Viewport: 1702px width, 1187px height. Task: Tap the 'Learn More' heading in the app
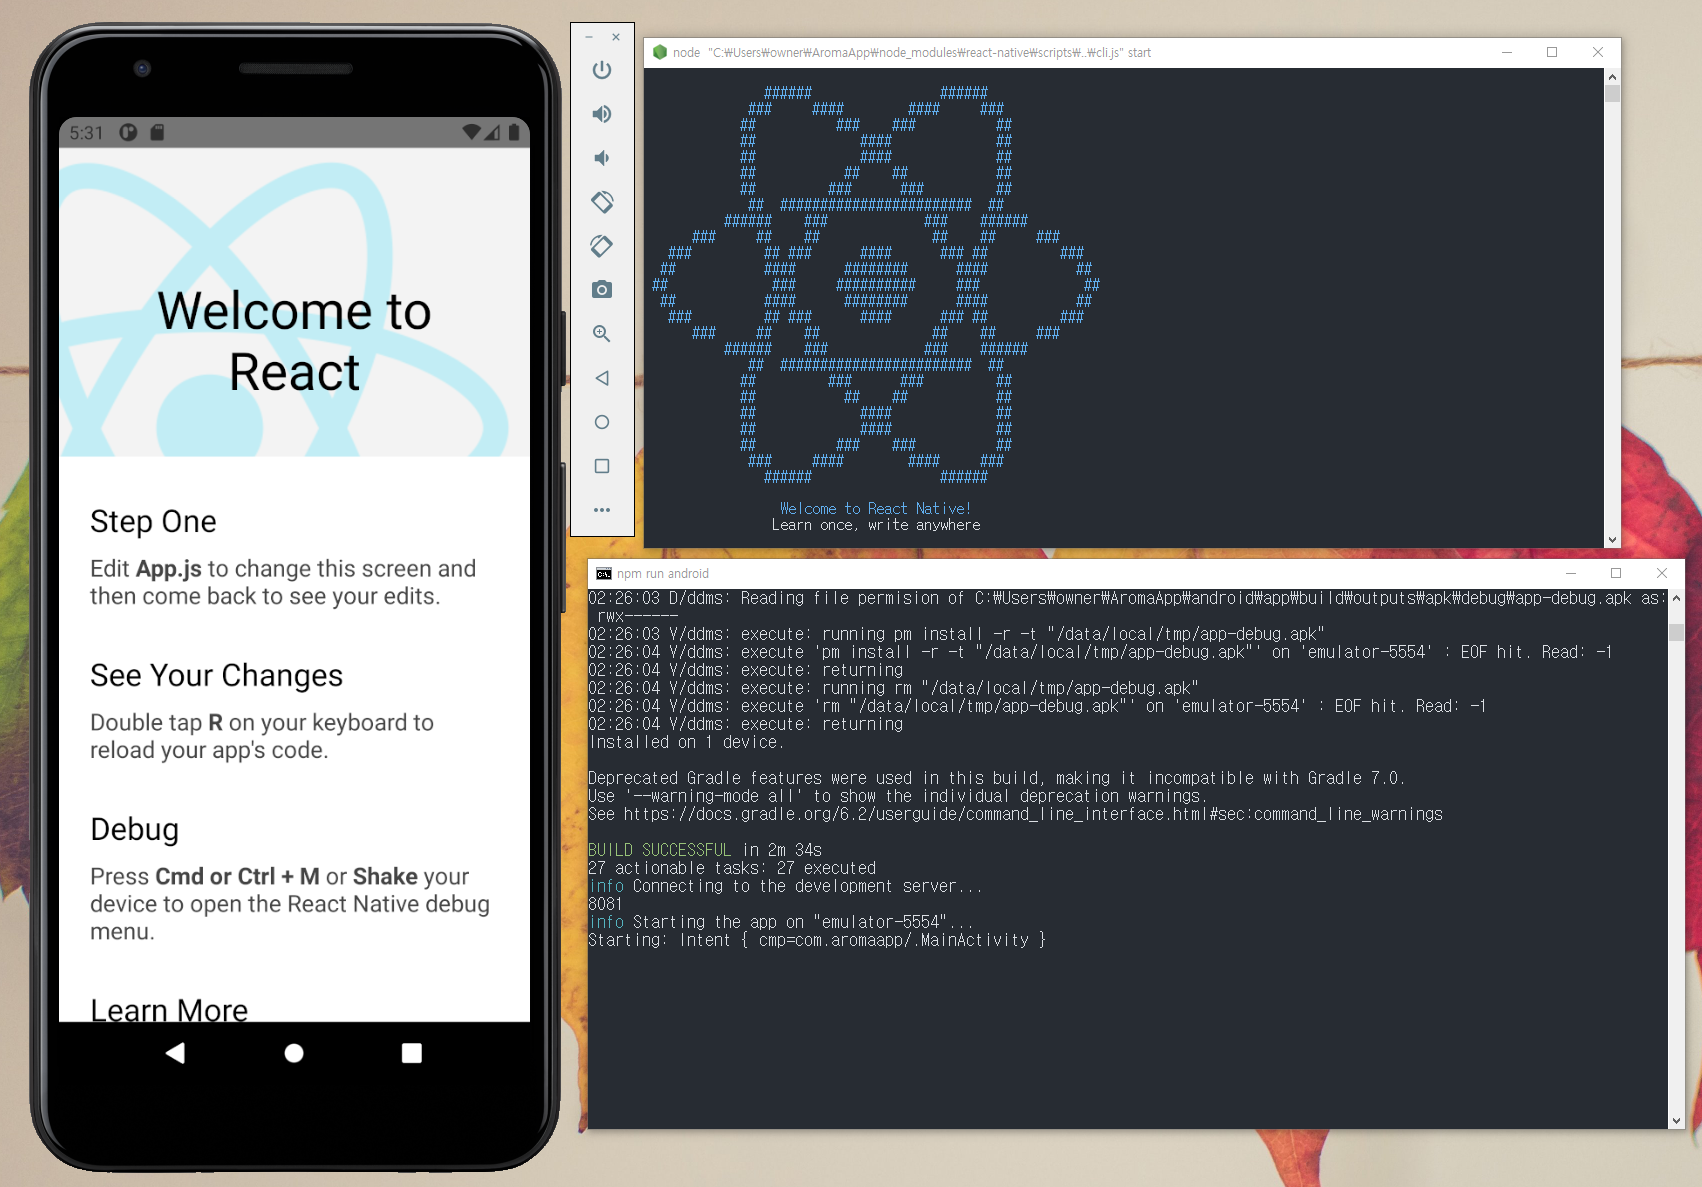[x=169, y=1009]
